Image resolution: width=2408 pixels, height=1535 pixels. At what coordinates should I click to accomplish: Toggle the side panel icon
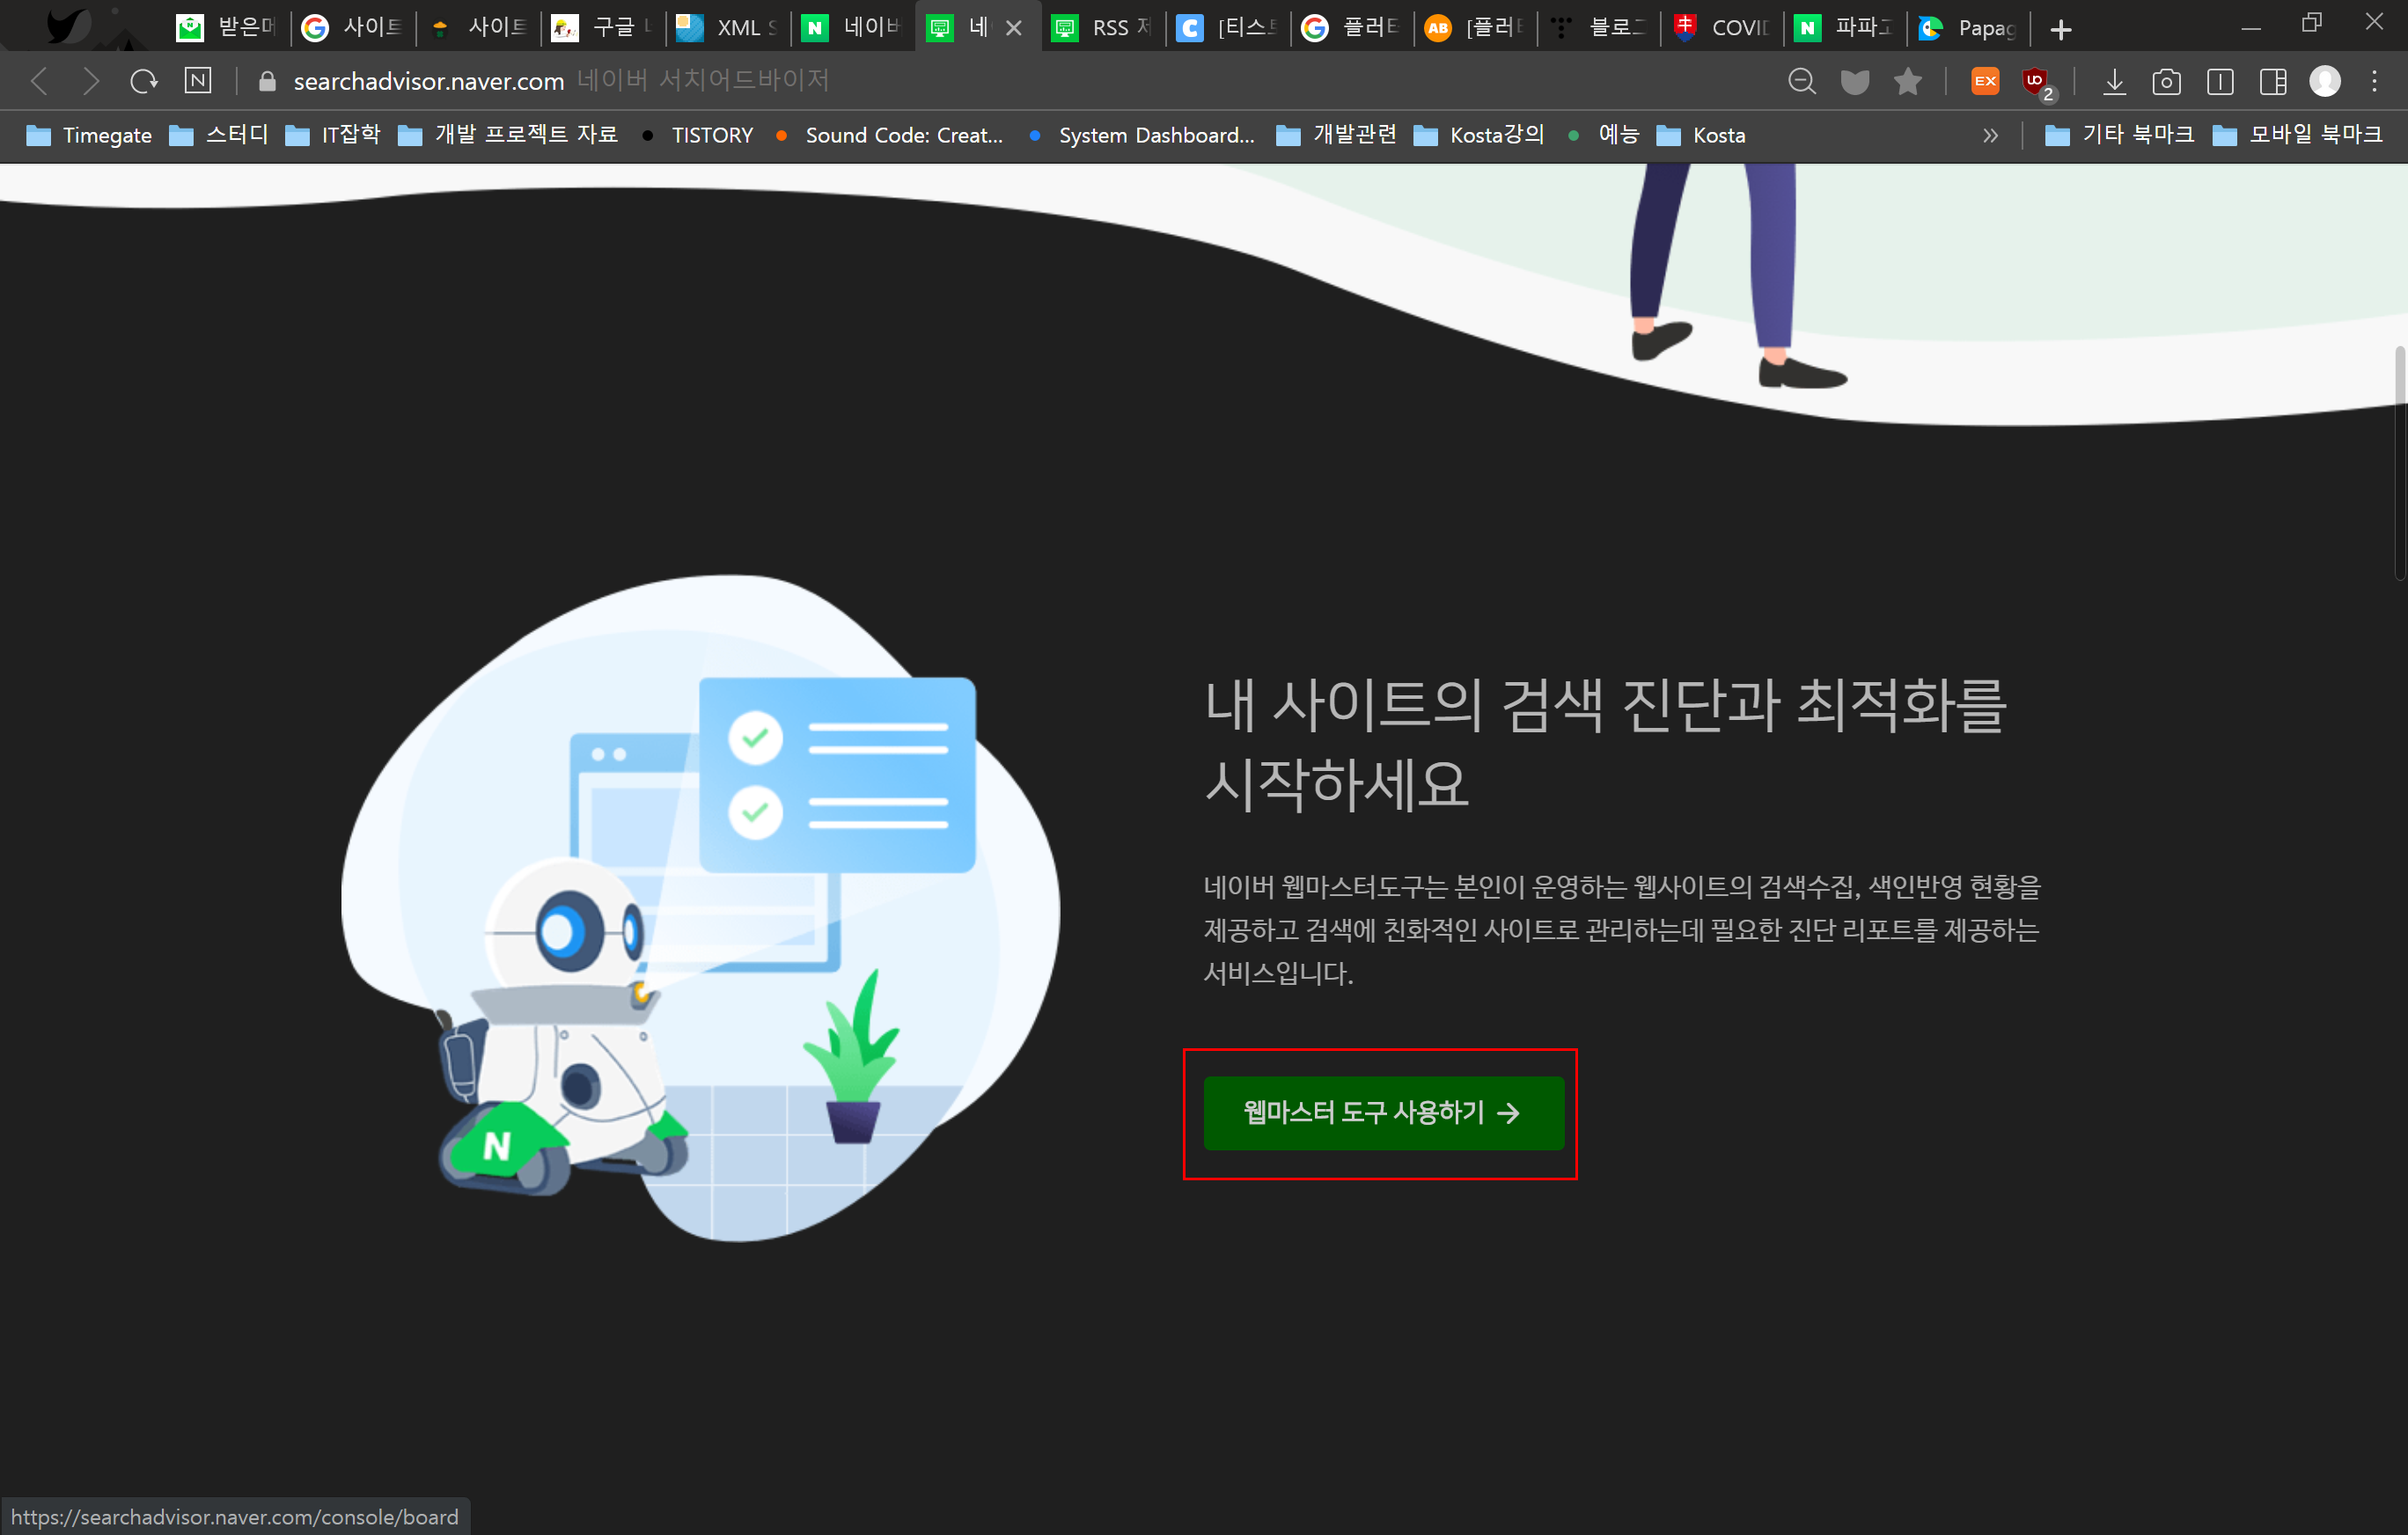coord(2220,81)
